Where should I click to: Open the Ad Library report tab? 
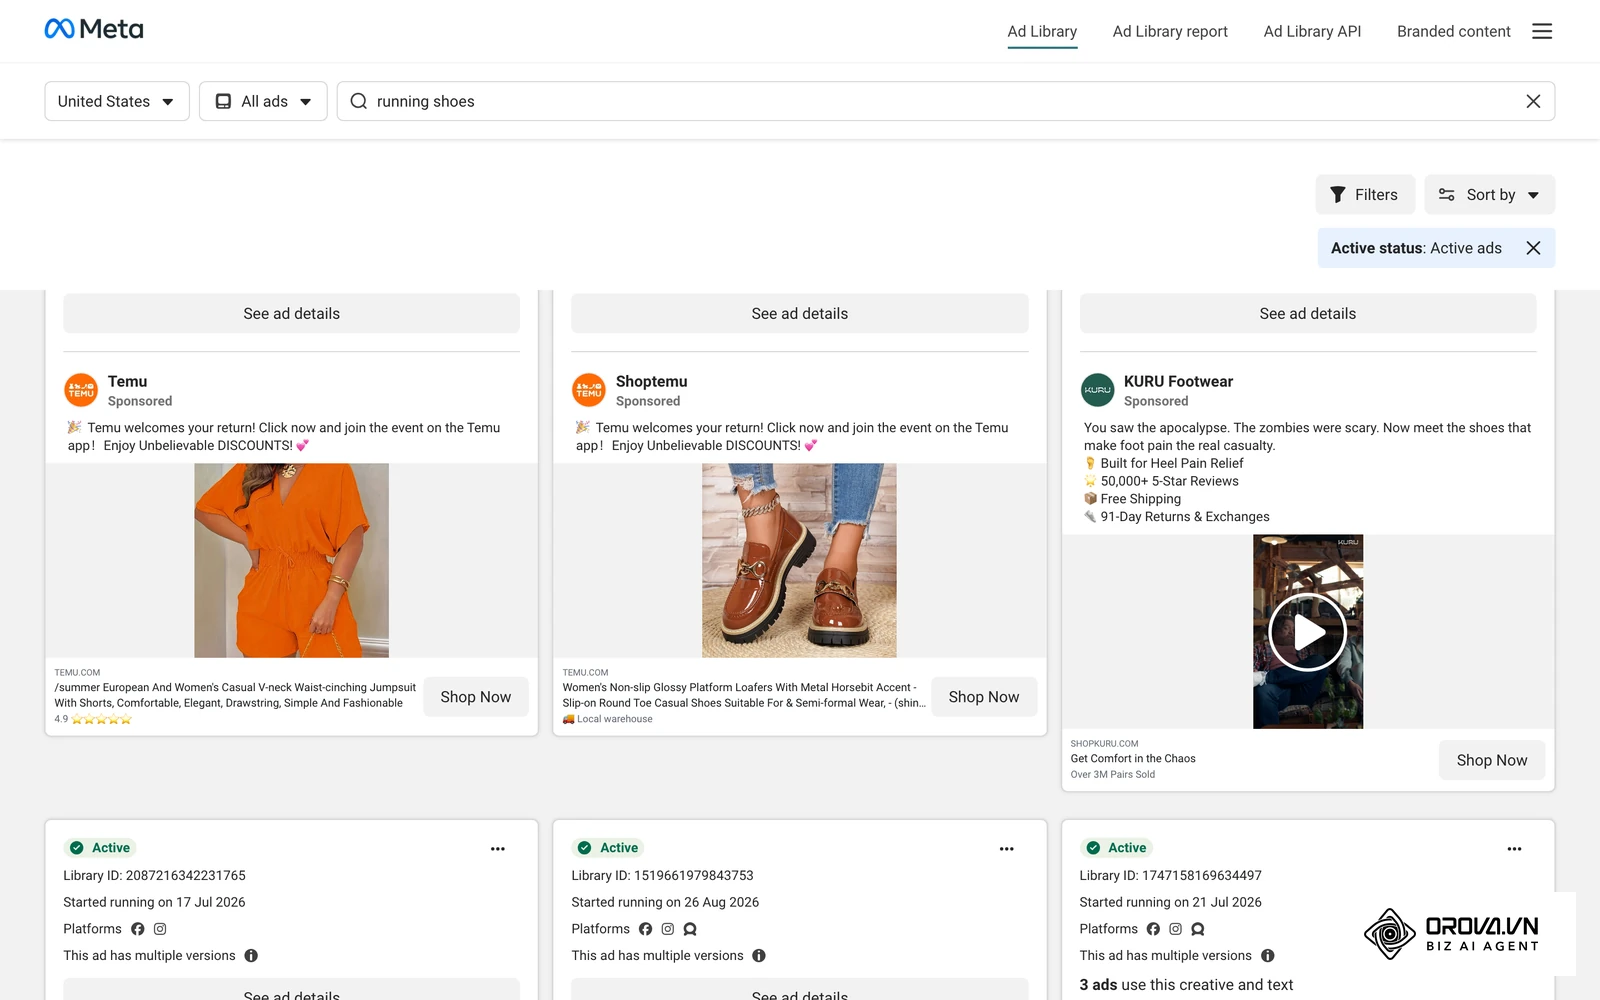point(1170,31)
